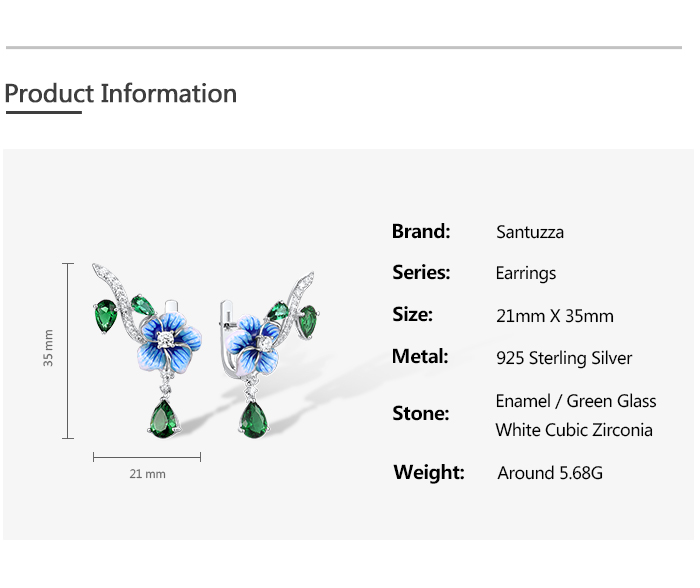Image resolution: width=700 pixels, height=588 pixels.
Task: Click the Product Information heading
Action: pyautogui.click(x=120, y=94)
